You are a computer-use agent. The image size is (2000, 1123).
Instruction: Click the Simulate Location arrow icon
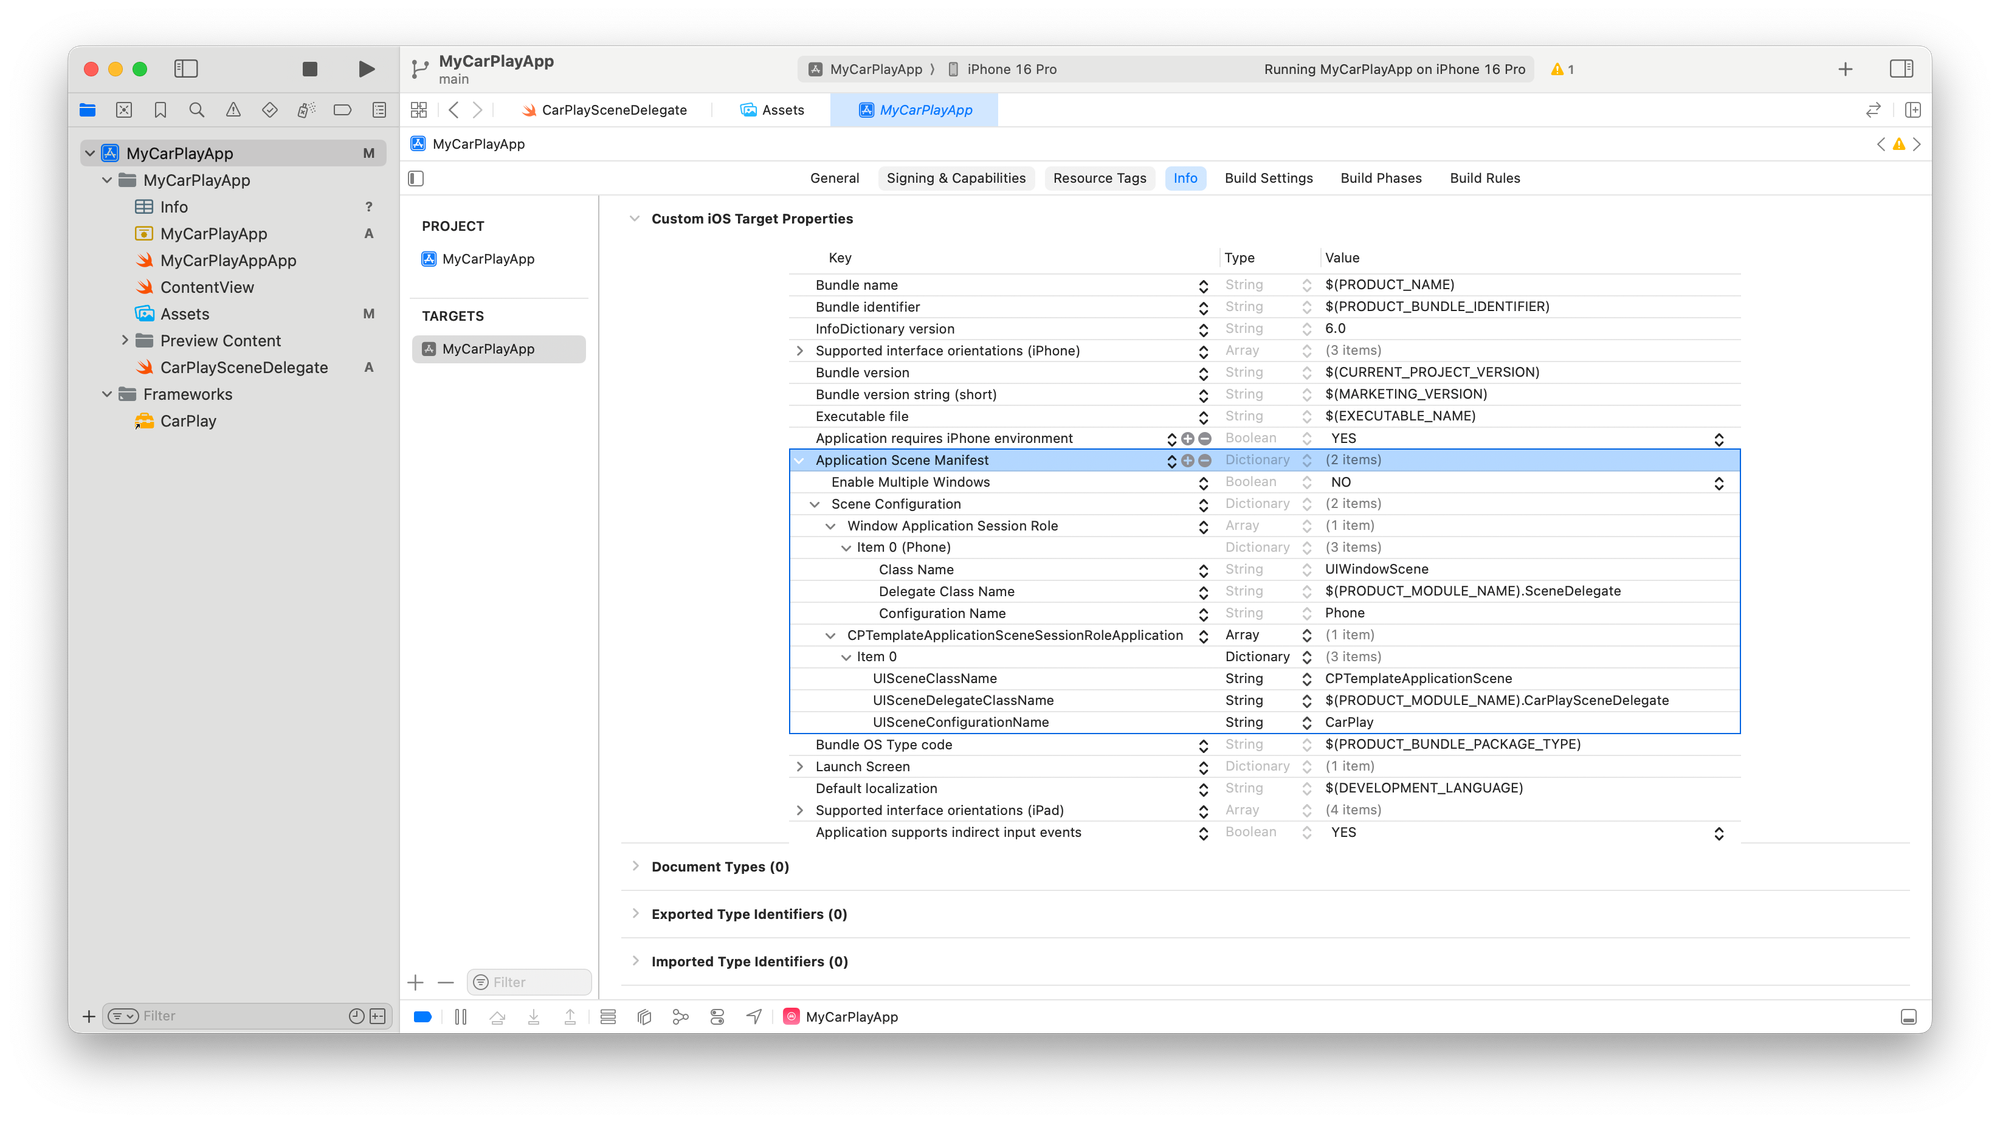(754, 1017)
